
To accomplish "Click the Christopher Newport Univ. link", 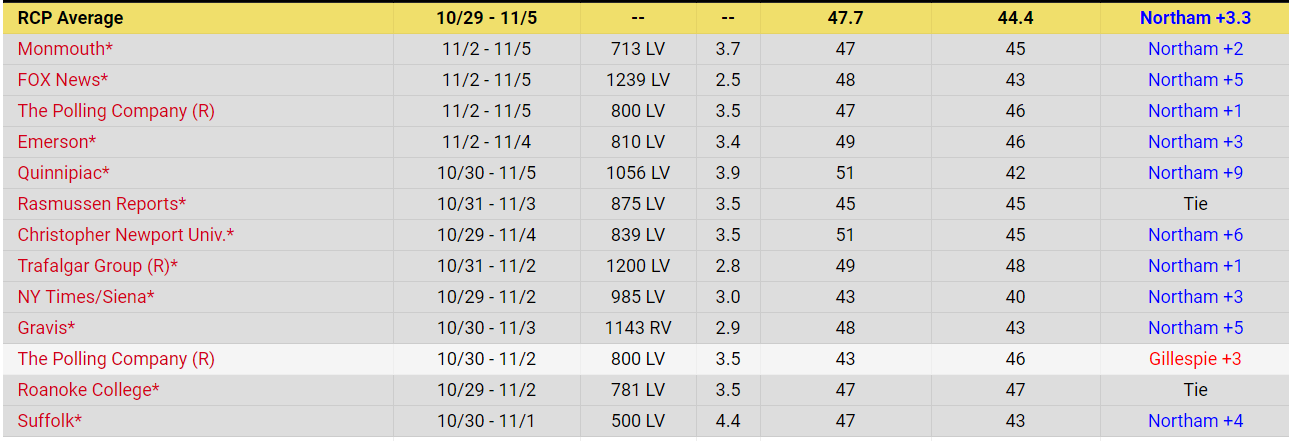I will tap(125, 235).
